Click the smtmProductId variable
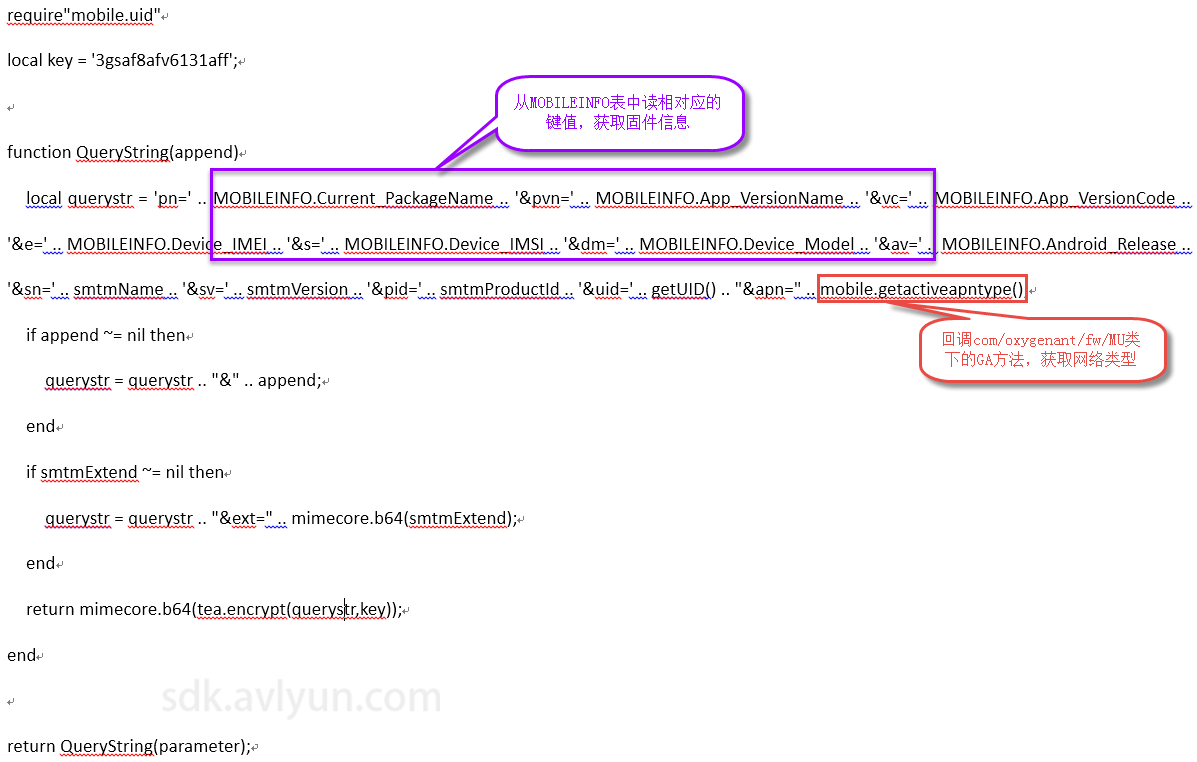 (499, 289)
